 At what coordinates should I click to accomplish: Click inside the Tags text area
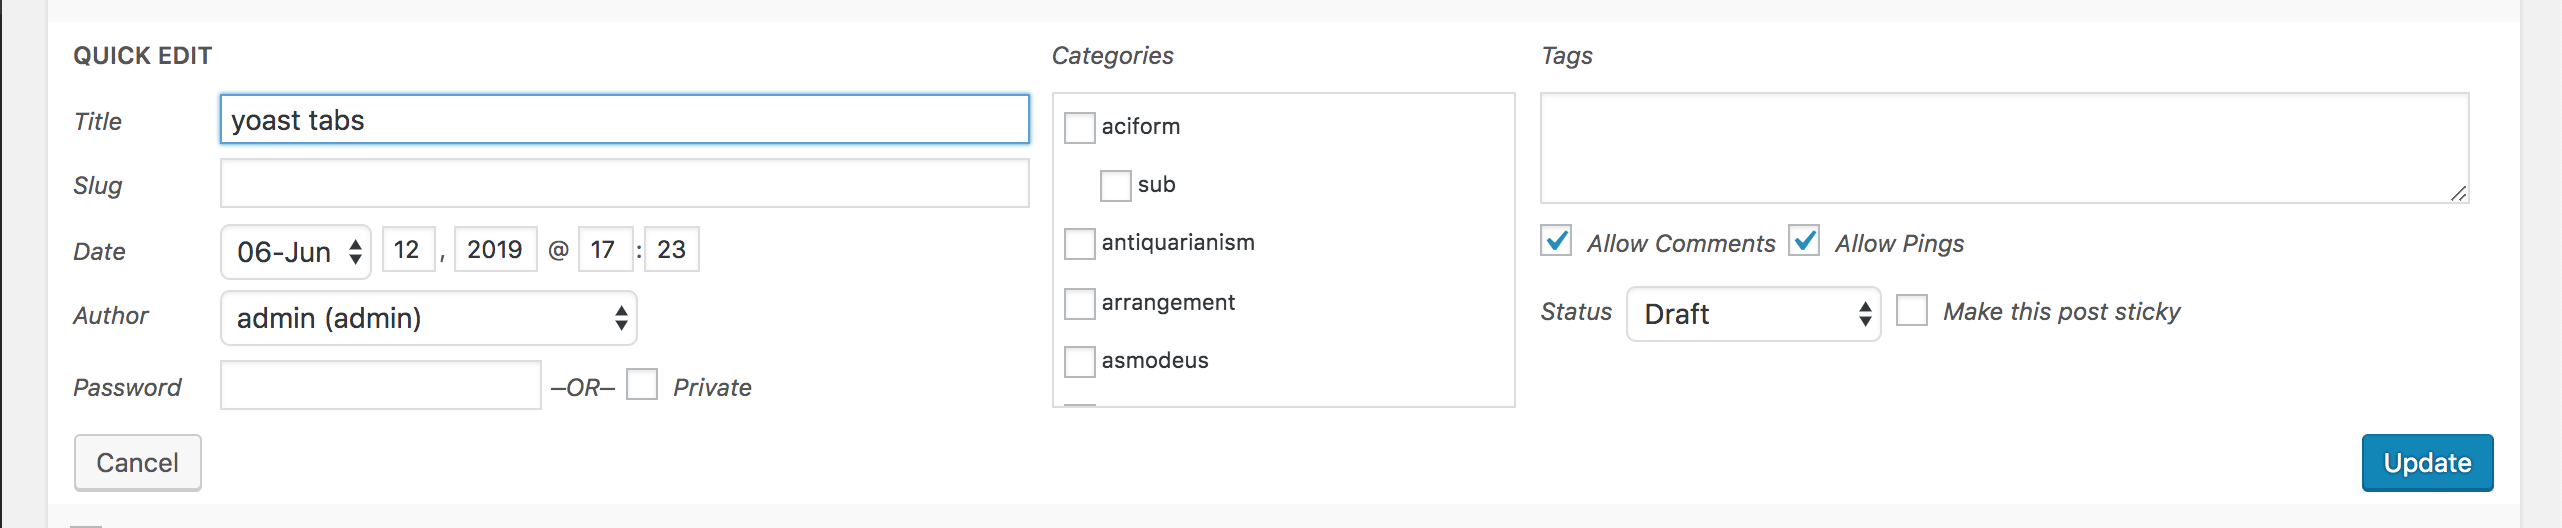click(x=2004, y=148)
